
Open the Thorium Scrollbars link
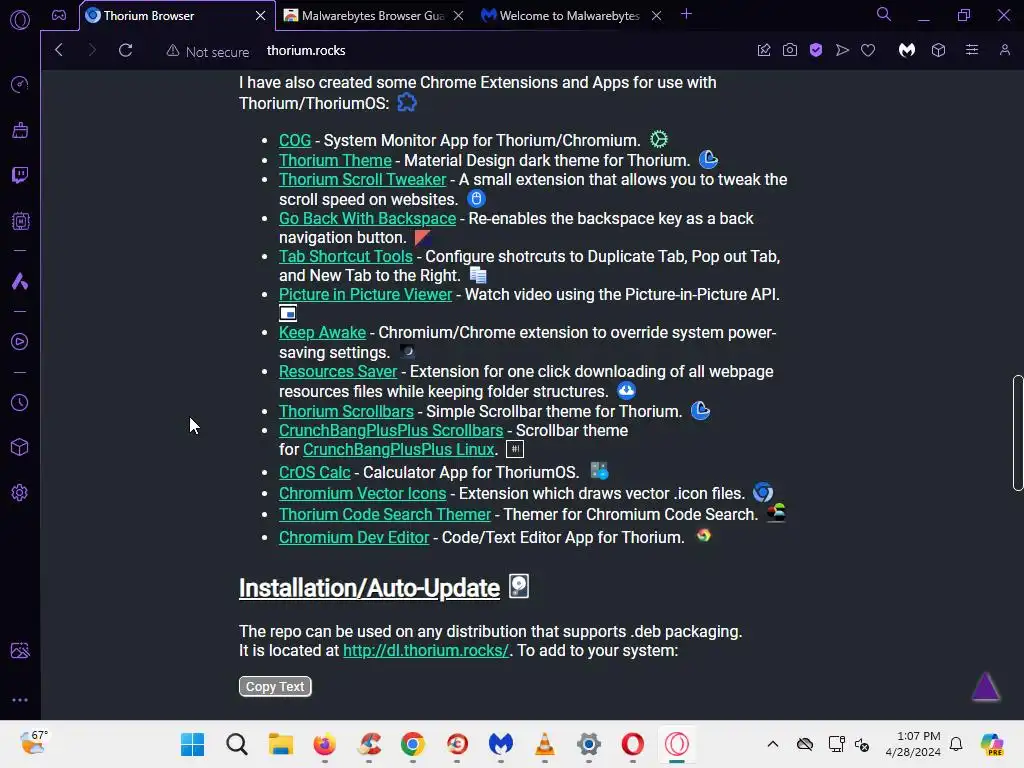pyautogui.click(x=346, y=411)
